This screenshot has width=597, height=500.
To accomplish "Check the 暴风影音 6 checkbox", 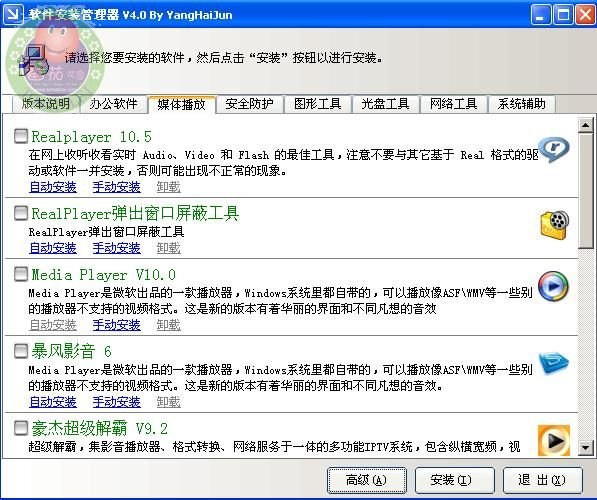I will [x=21, y=351].
